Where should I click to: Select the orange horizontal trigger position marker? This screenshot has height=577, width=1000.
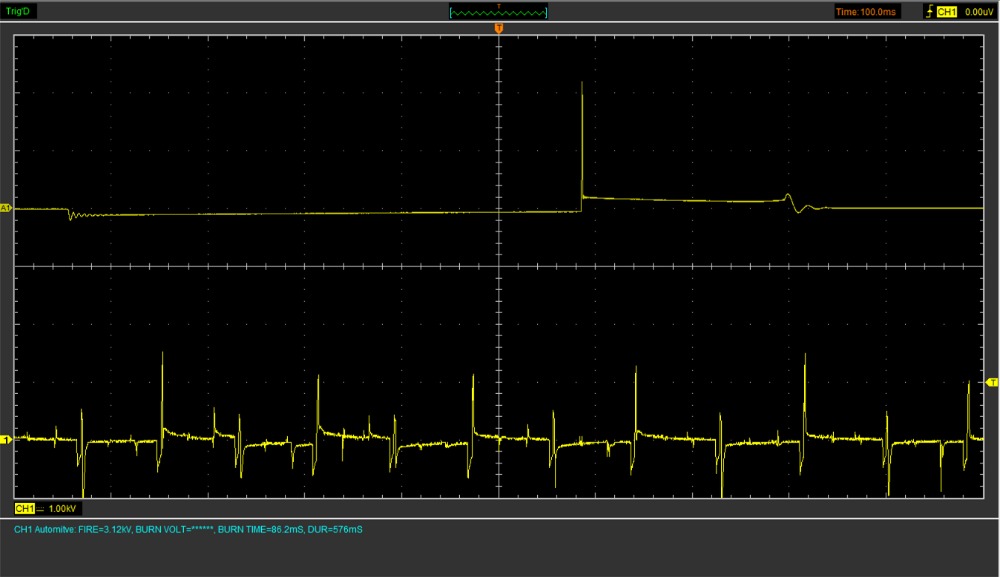coord(499,30)
